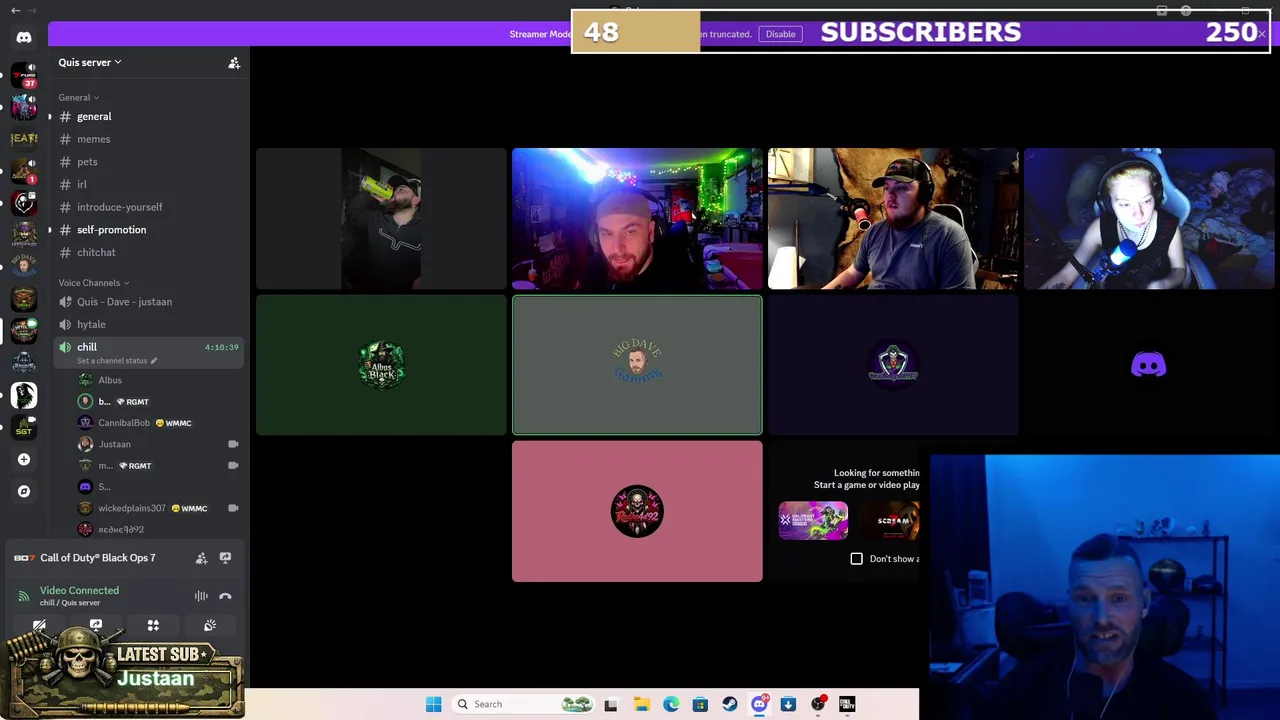Open the soundboard icon in voice controls

tap(210, 625)
